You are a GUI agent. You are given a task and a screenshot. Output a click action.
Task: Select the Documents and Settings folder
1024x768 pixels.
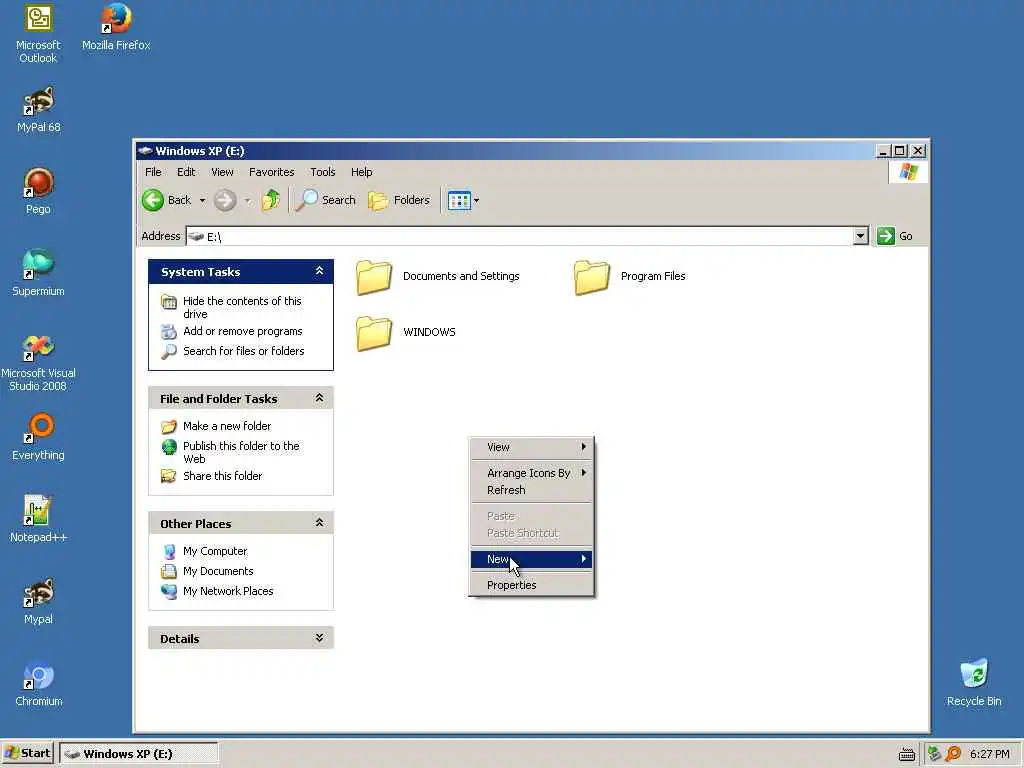438,276
